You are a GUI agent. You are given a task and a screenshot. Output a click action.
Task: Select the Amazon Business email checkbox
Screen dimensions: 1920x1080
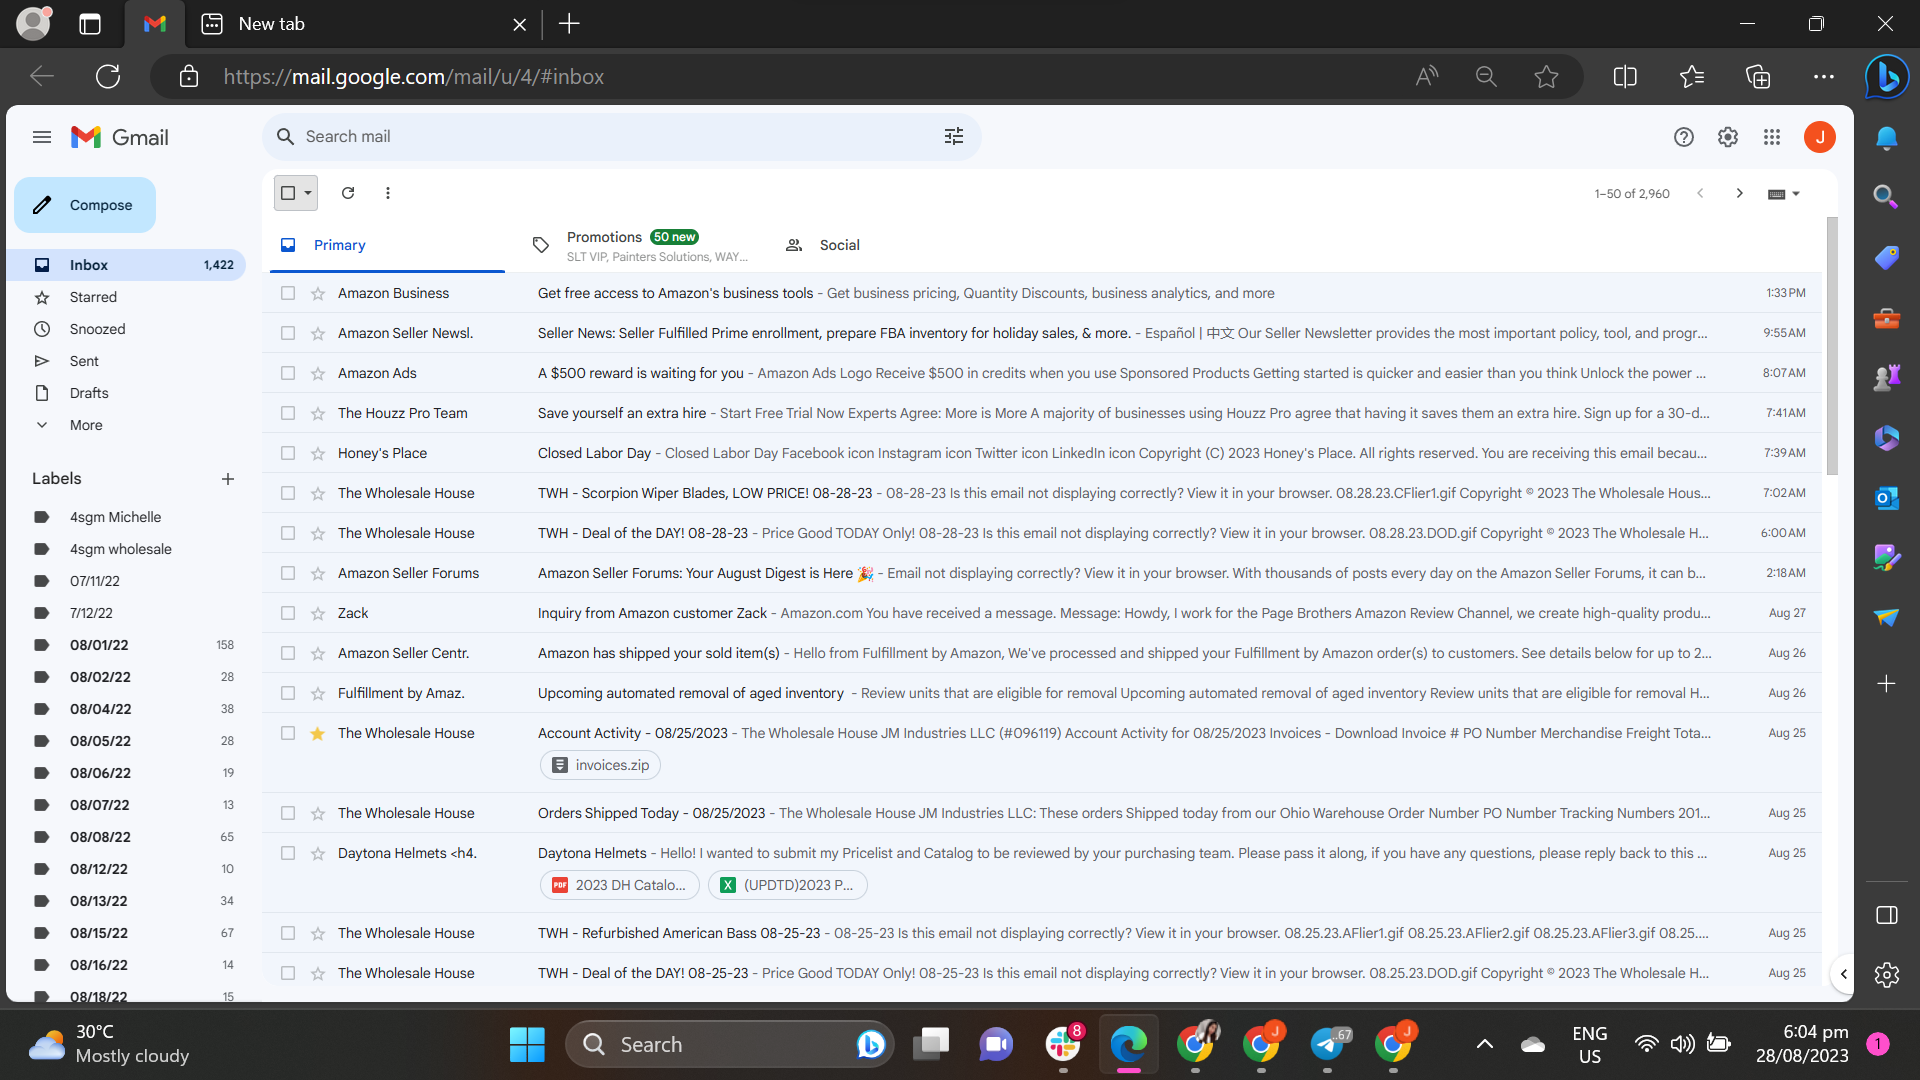(x=288, y=293)
